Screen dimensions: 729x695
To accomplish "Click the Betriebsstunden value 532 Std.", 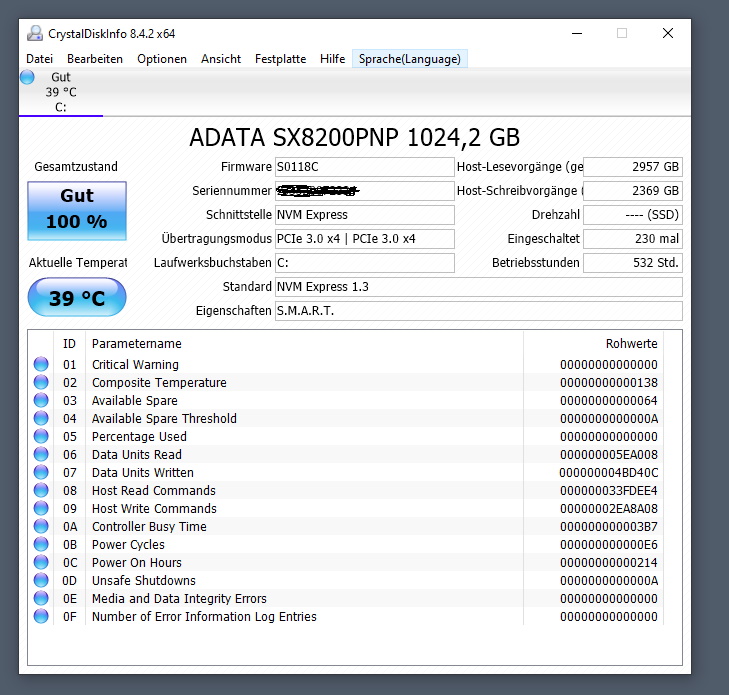I will tap(633, 263).
